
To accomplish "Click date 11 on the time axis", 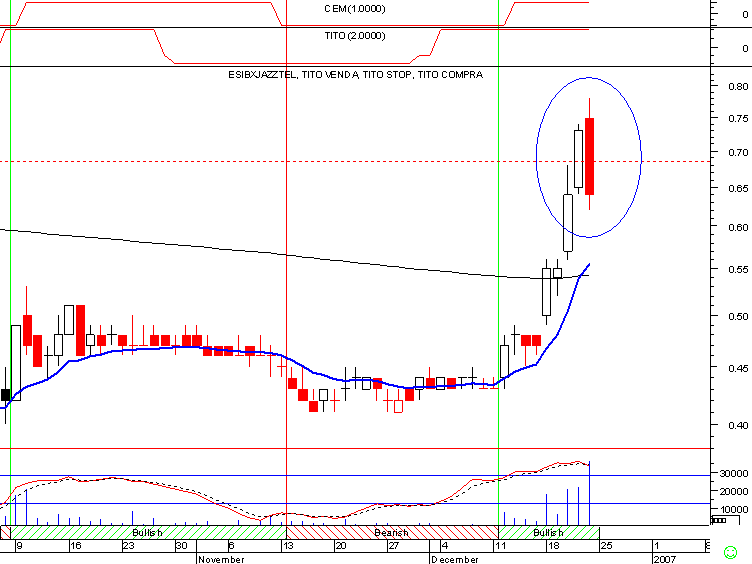I will click(x=500, y=545).
